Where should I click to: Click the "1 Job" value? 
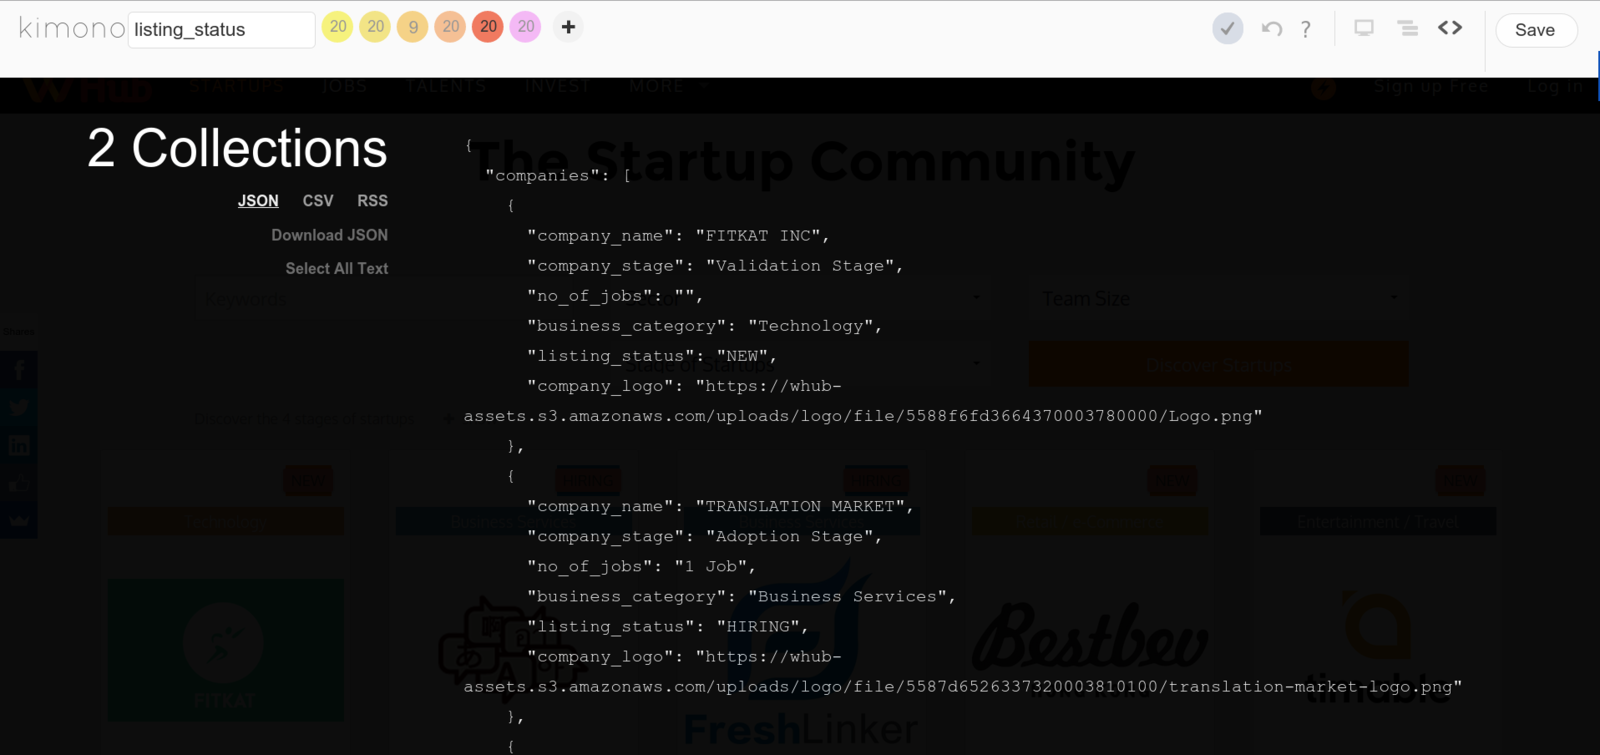coord(709,567)
